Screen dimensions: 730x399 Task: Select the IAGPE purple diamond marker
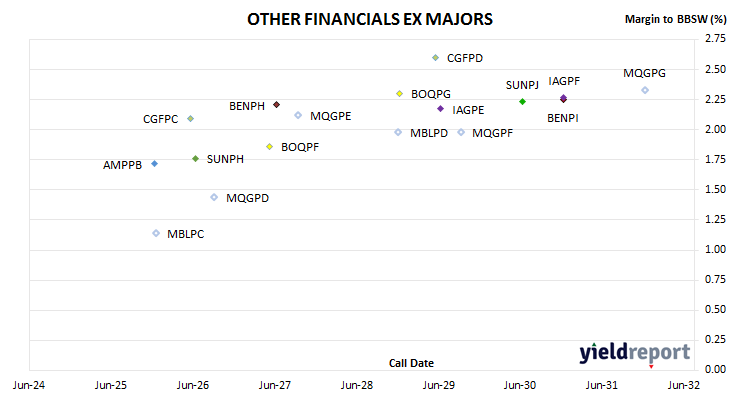(x=440, y=109)
